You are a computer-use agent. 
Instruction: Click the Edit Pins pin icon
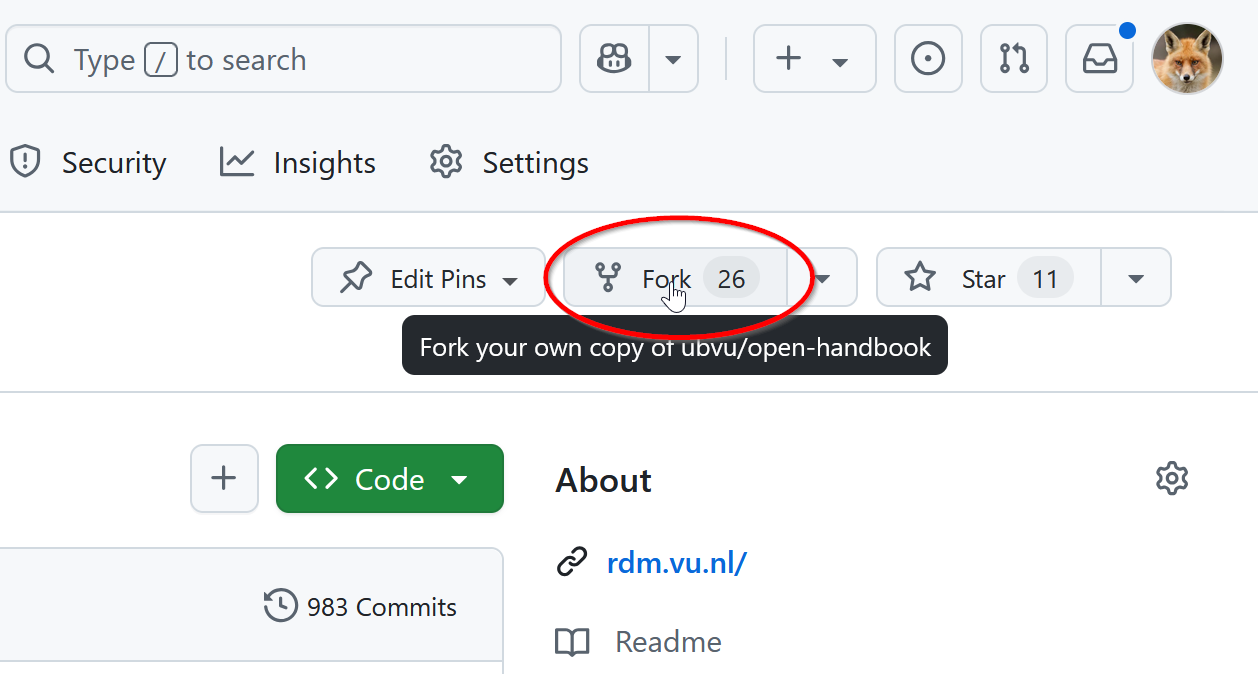pyautogui.click(x=357, y=277)
